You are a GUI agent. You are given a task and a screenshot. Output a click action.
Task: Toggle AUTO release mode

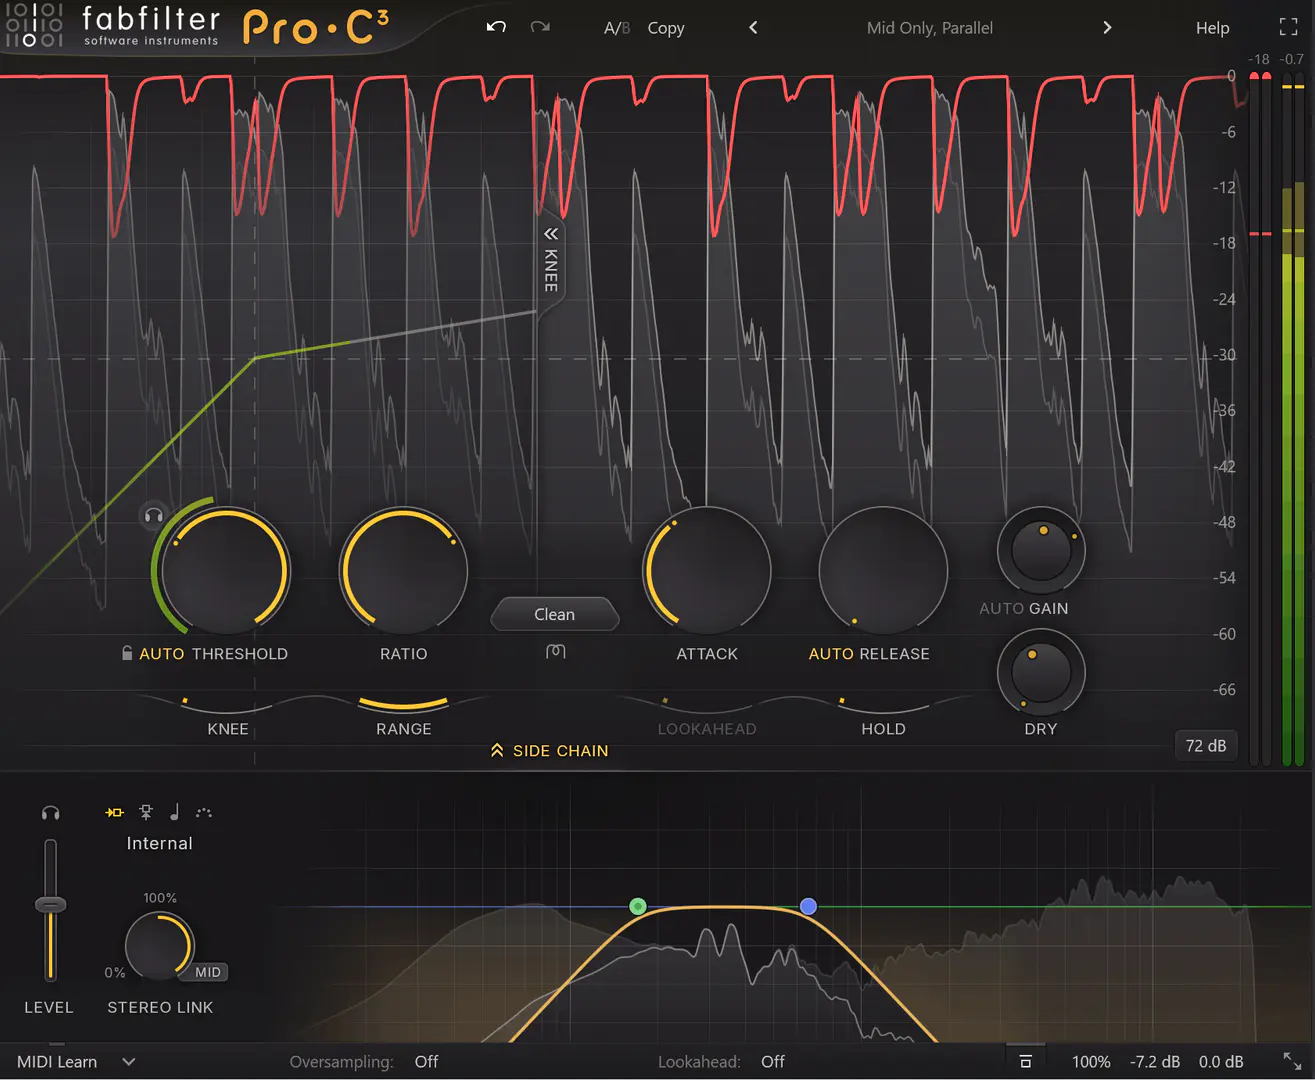[x=830, y=654]
